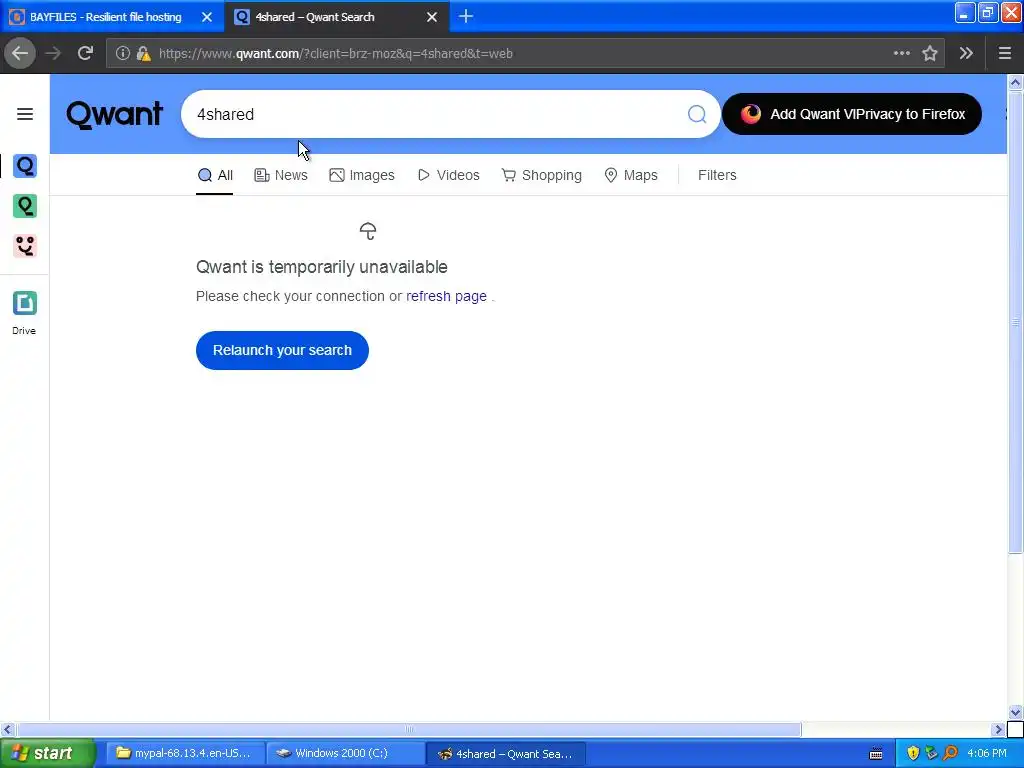Viewport: 1024px width, 768px height.
Task: Bookmark this page with the star icon
Action: (x=930, y=53)
